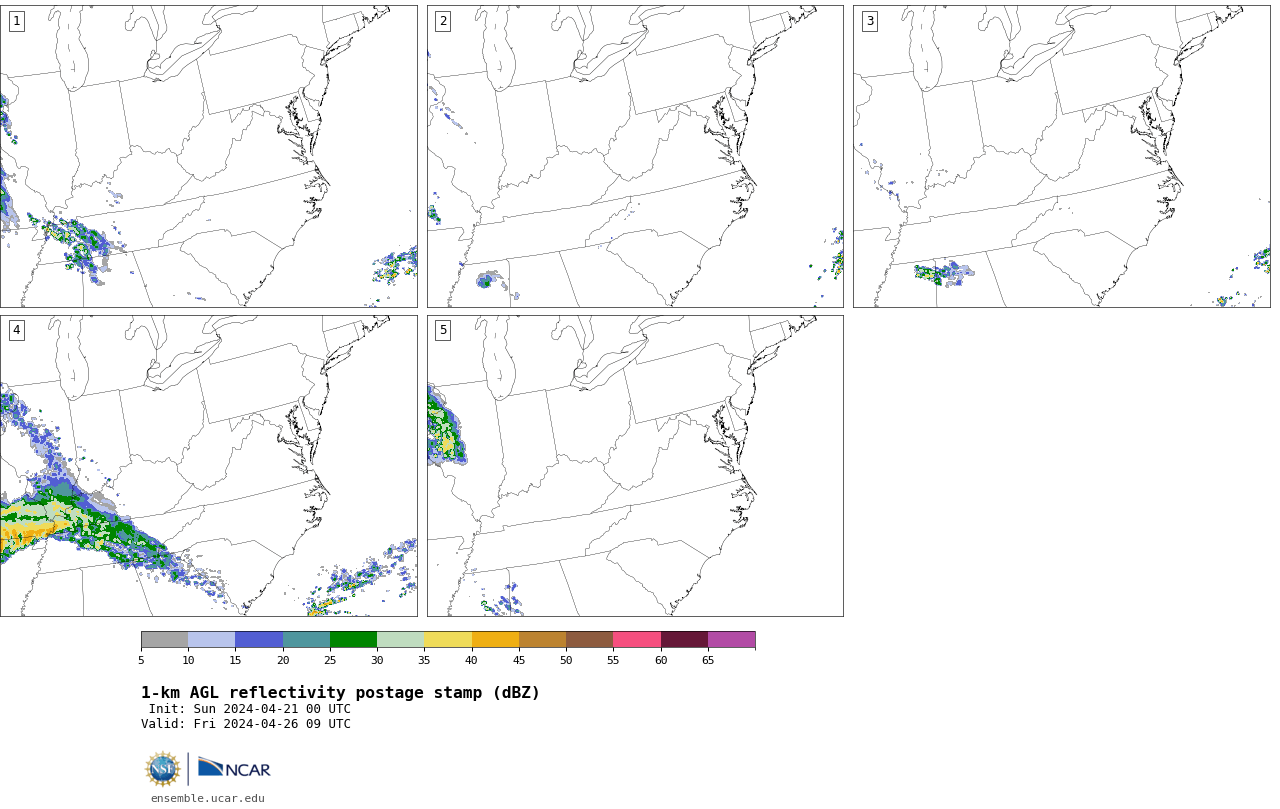Click the colorbar tick label '5'
The image size is (1280, 809).
pos(141,660)
